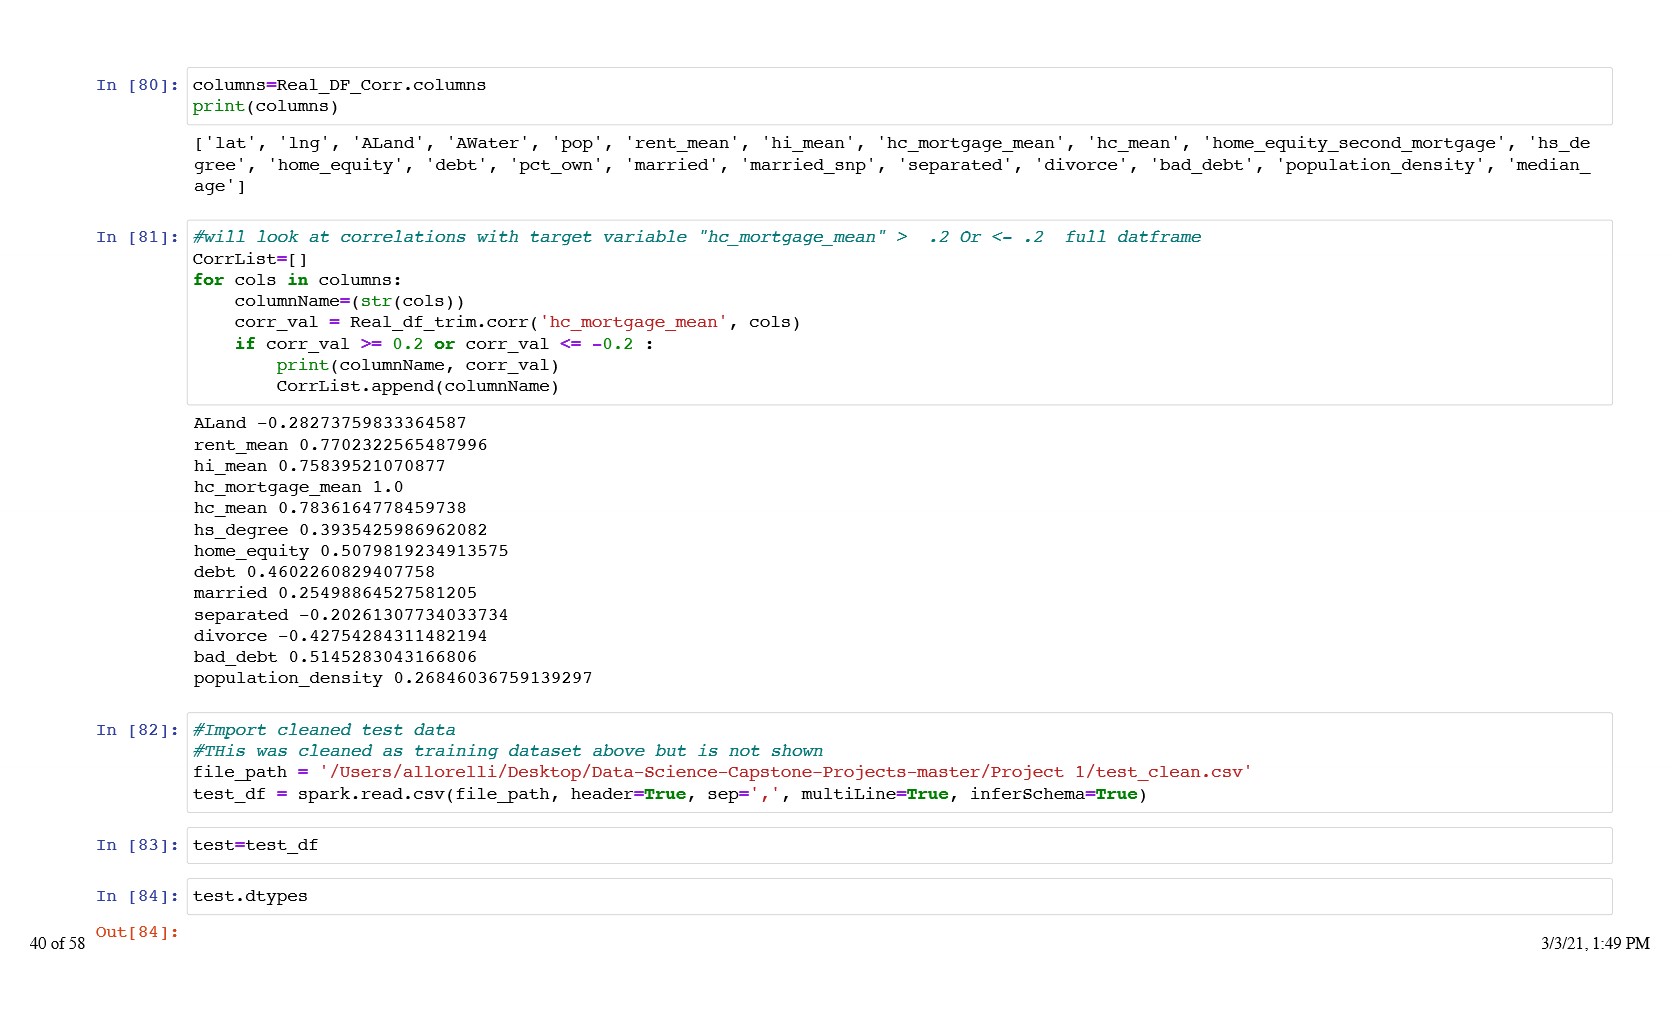The width and height of the screenshot is (1680, 1020).
Task: Click the 3/3/21, 1:49 PM timestamp
Action: click(x=1594, y=943)
